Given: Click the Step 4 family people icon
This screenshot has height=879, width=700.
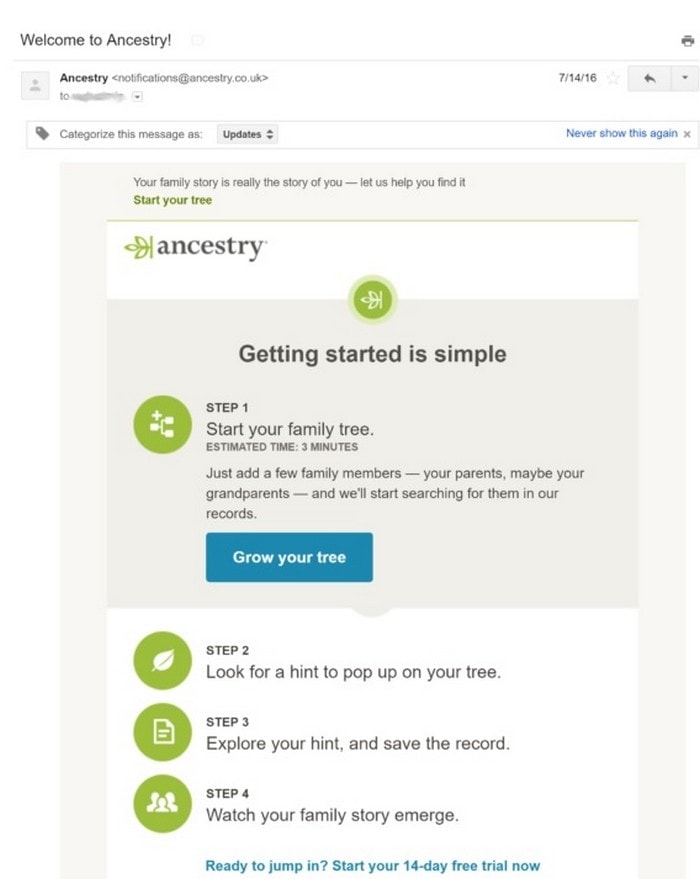Looking at the screenshot, I should click(x=163, y=803).
